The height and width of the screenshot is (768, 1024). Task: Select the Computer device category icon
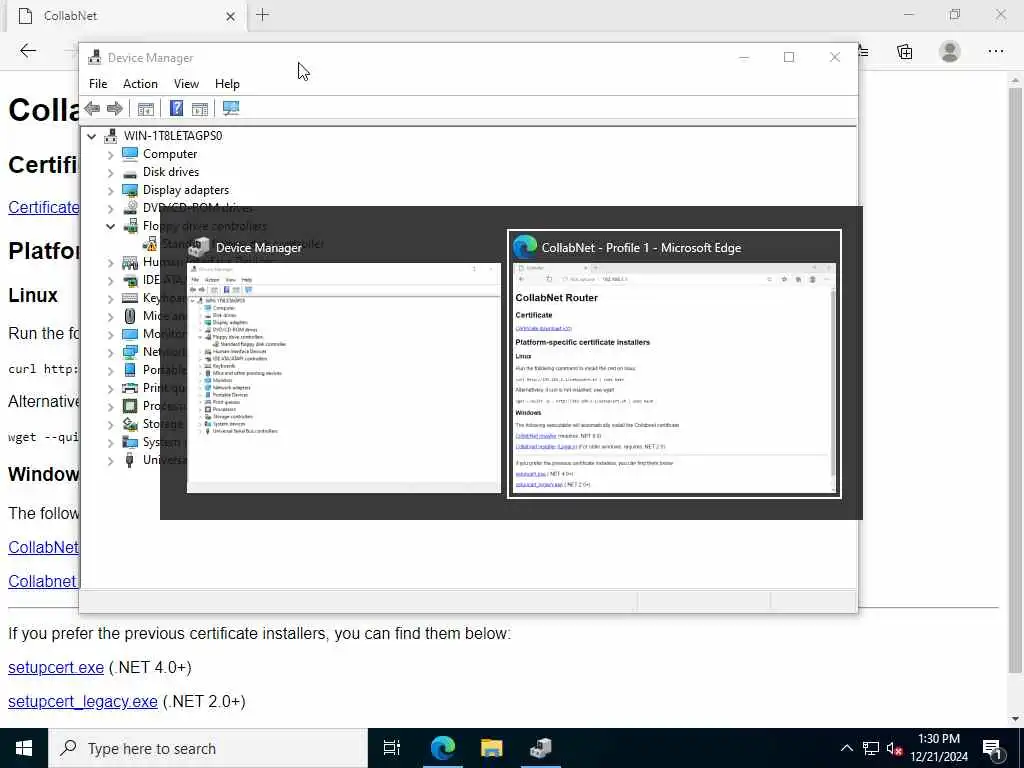pos(130,153)
